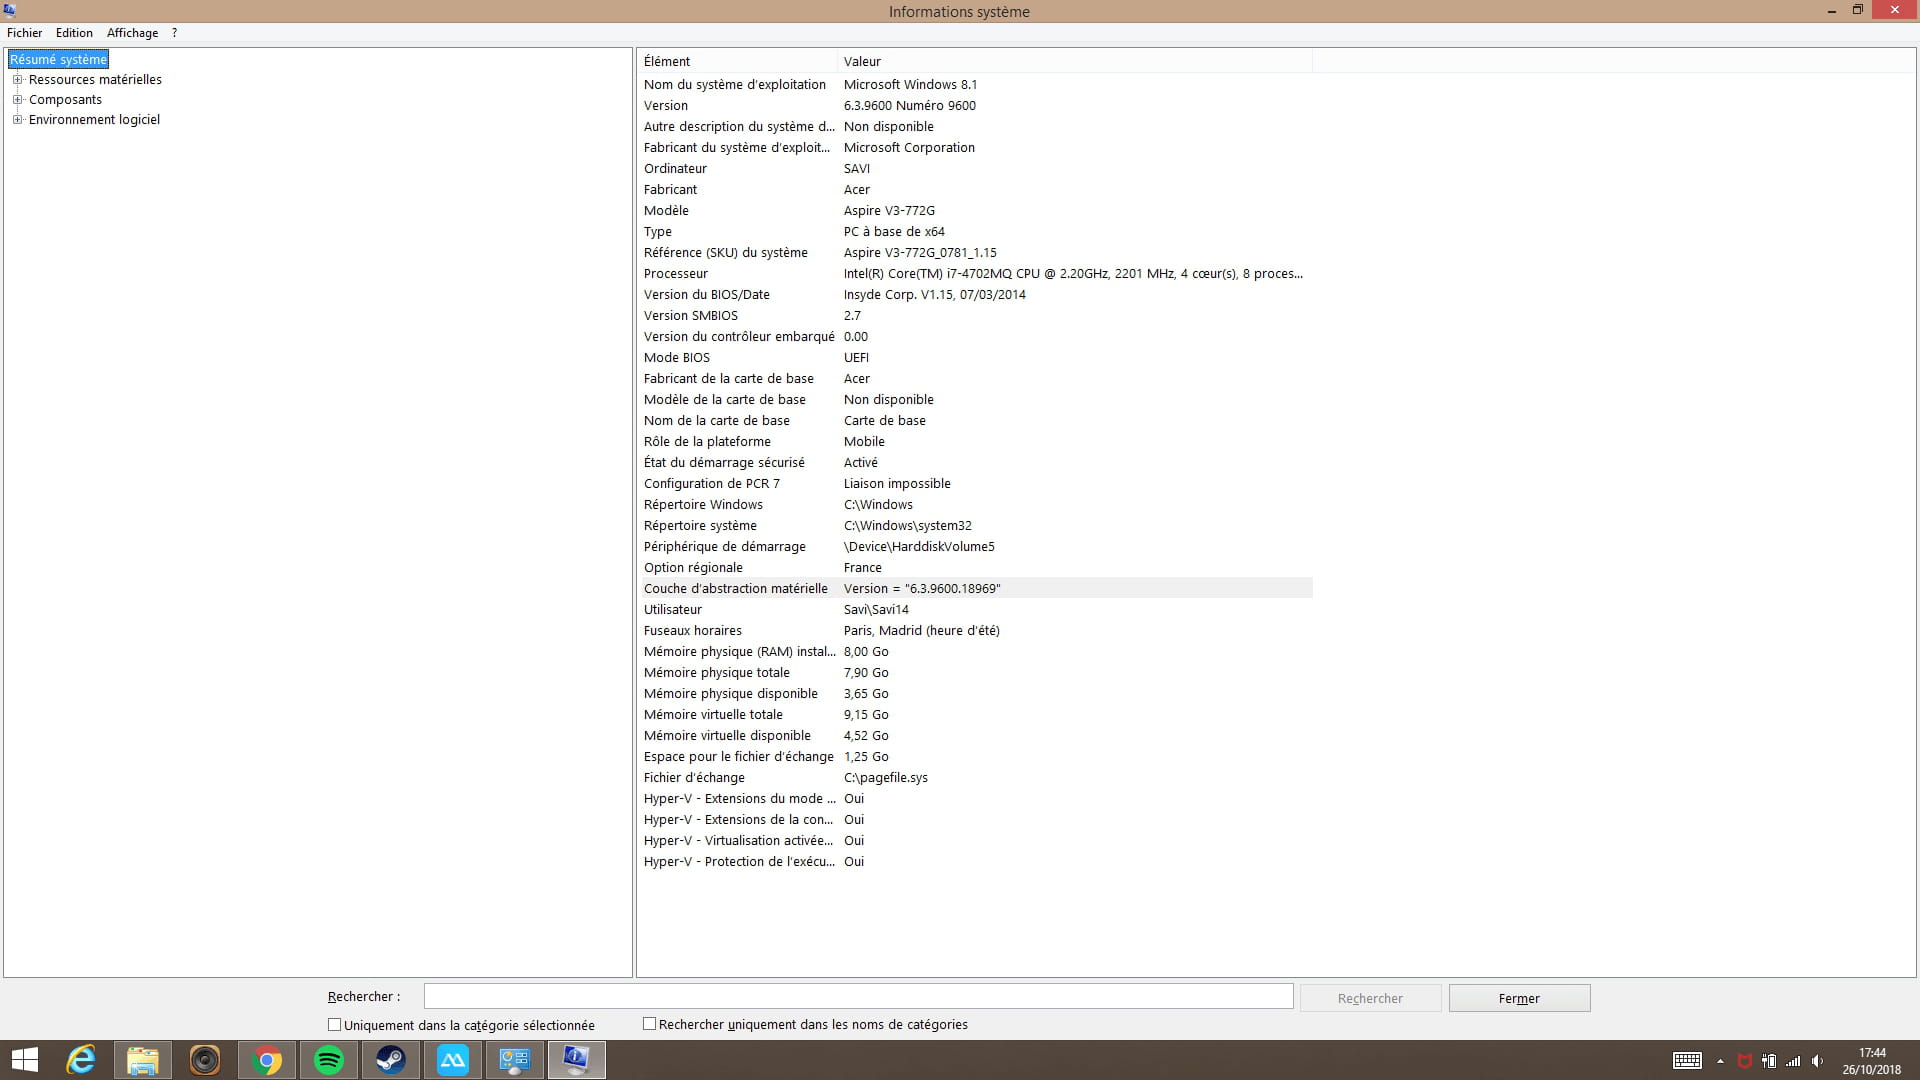This screenshot has width=1920, height=1080.
Task: Open the Fichier menu
Action: click(25, 33)
